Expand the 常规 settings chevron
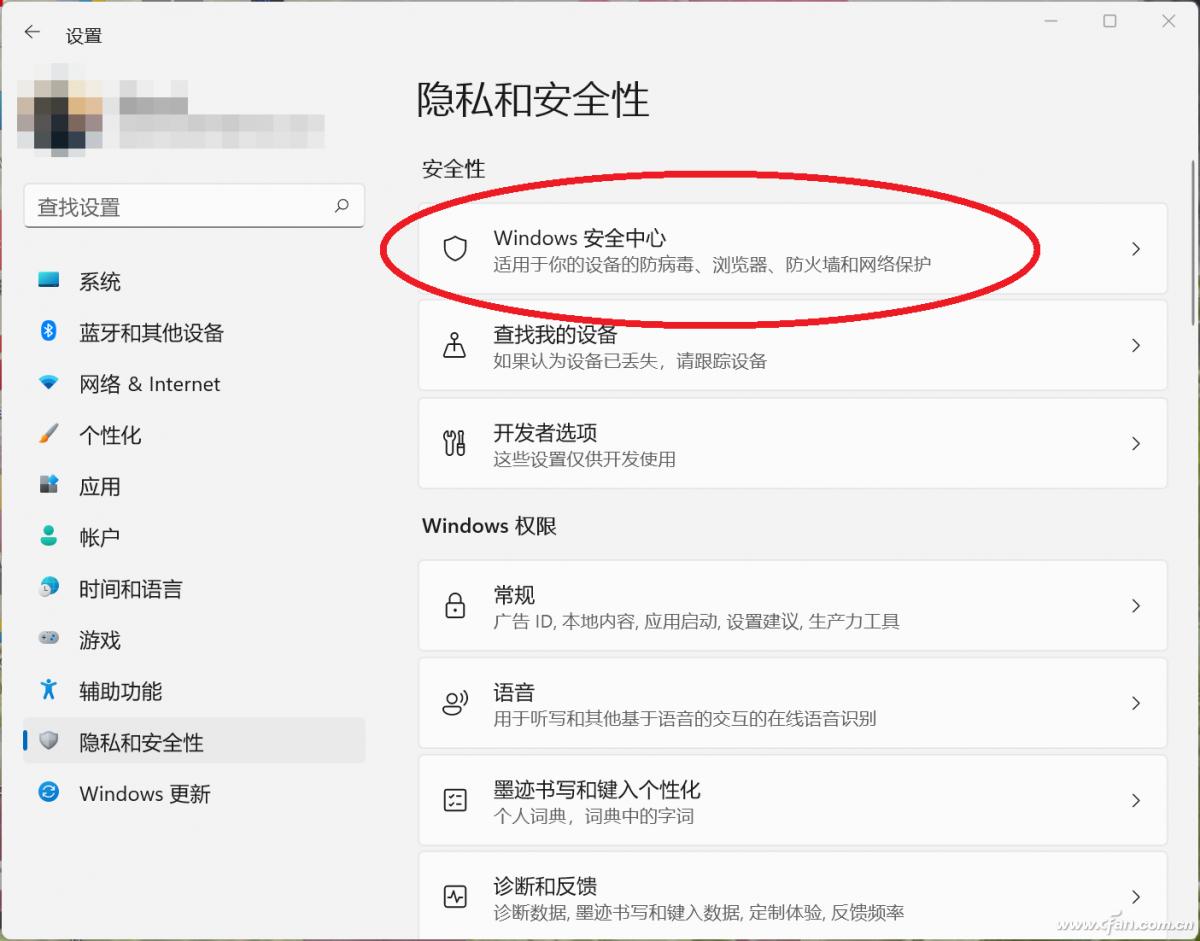This screenshot has width=1200, height=941. click(1136, 606)
